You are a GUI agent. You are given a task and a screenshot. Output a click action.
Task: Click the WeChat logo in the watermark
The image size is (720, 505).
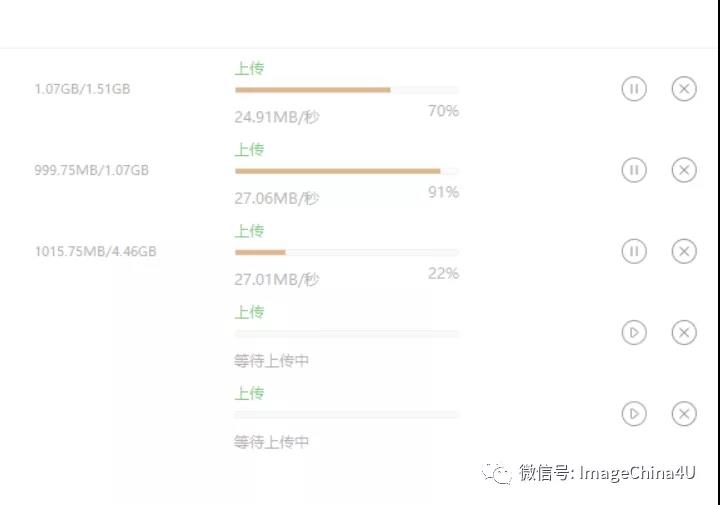[x=496, y=473]
